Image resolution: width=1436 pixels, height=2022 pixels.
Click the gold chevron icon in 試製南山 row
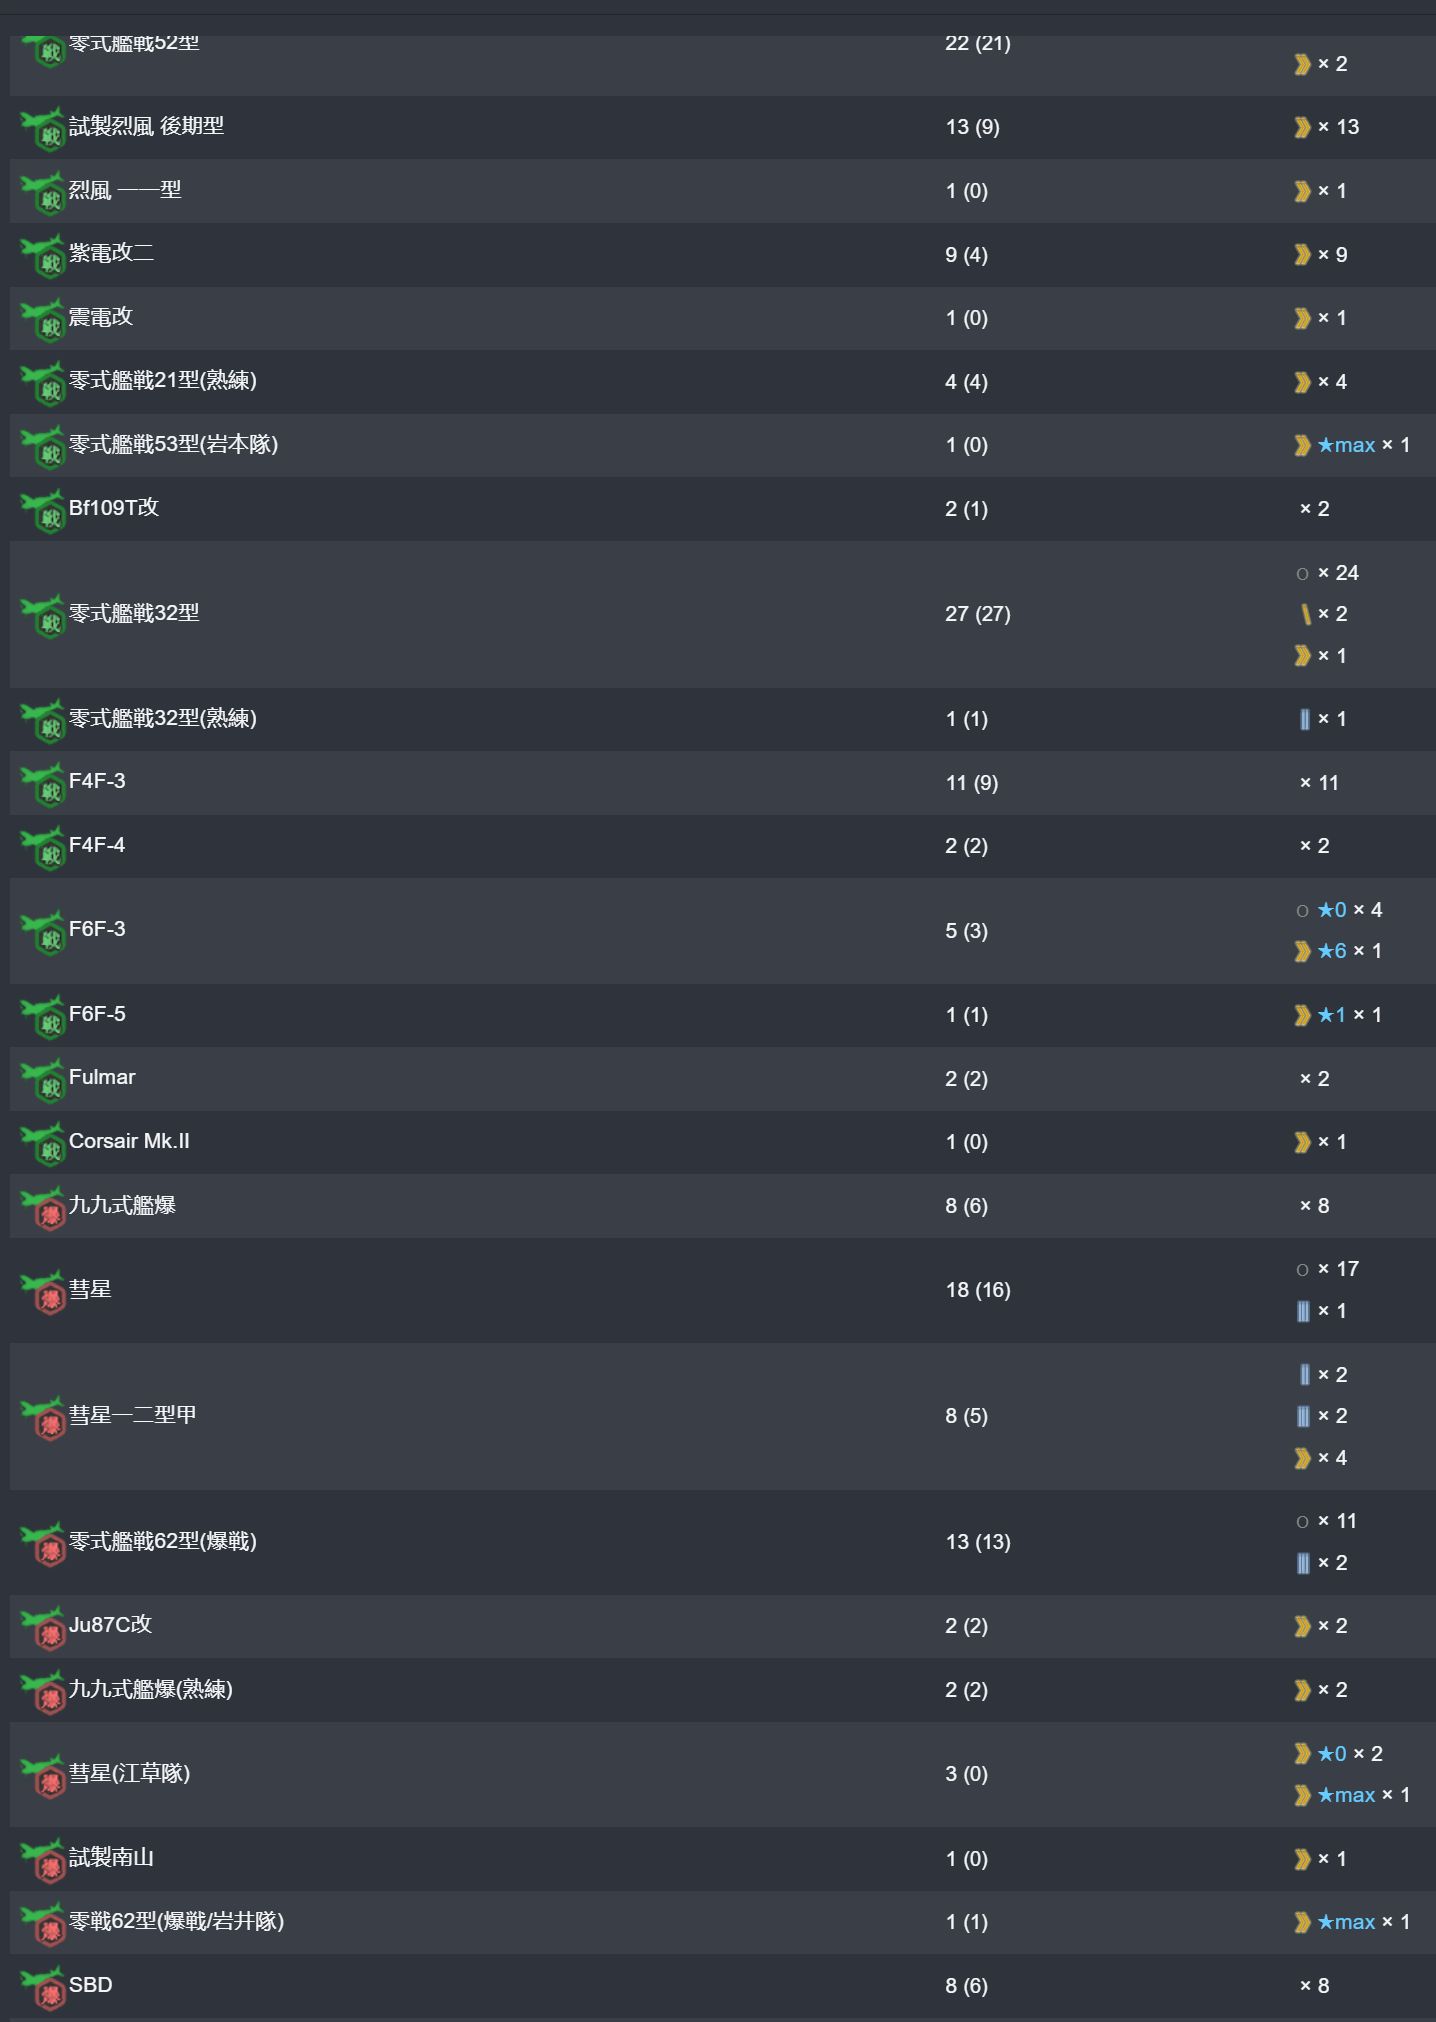click(x=1302, y=1859)
